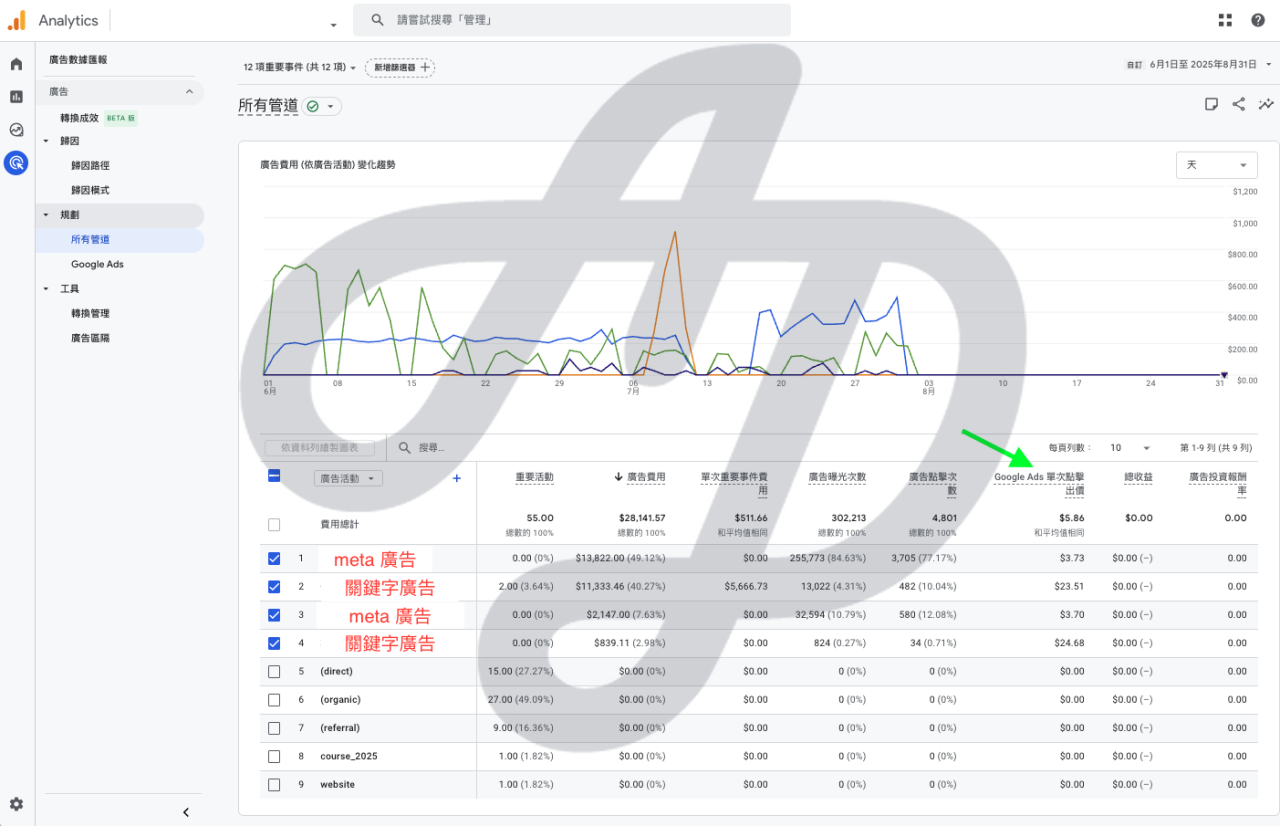Open the 天 granularity dropdown

coord(1216,165)
